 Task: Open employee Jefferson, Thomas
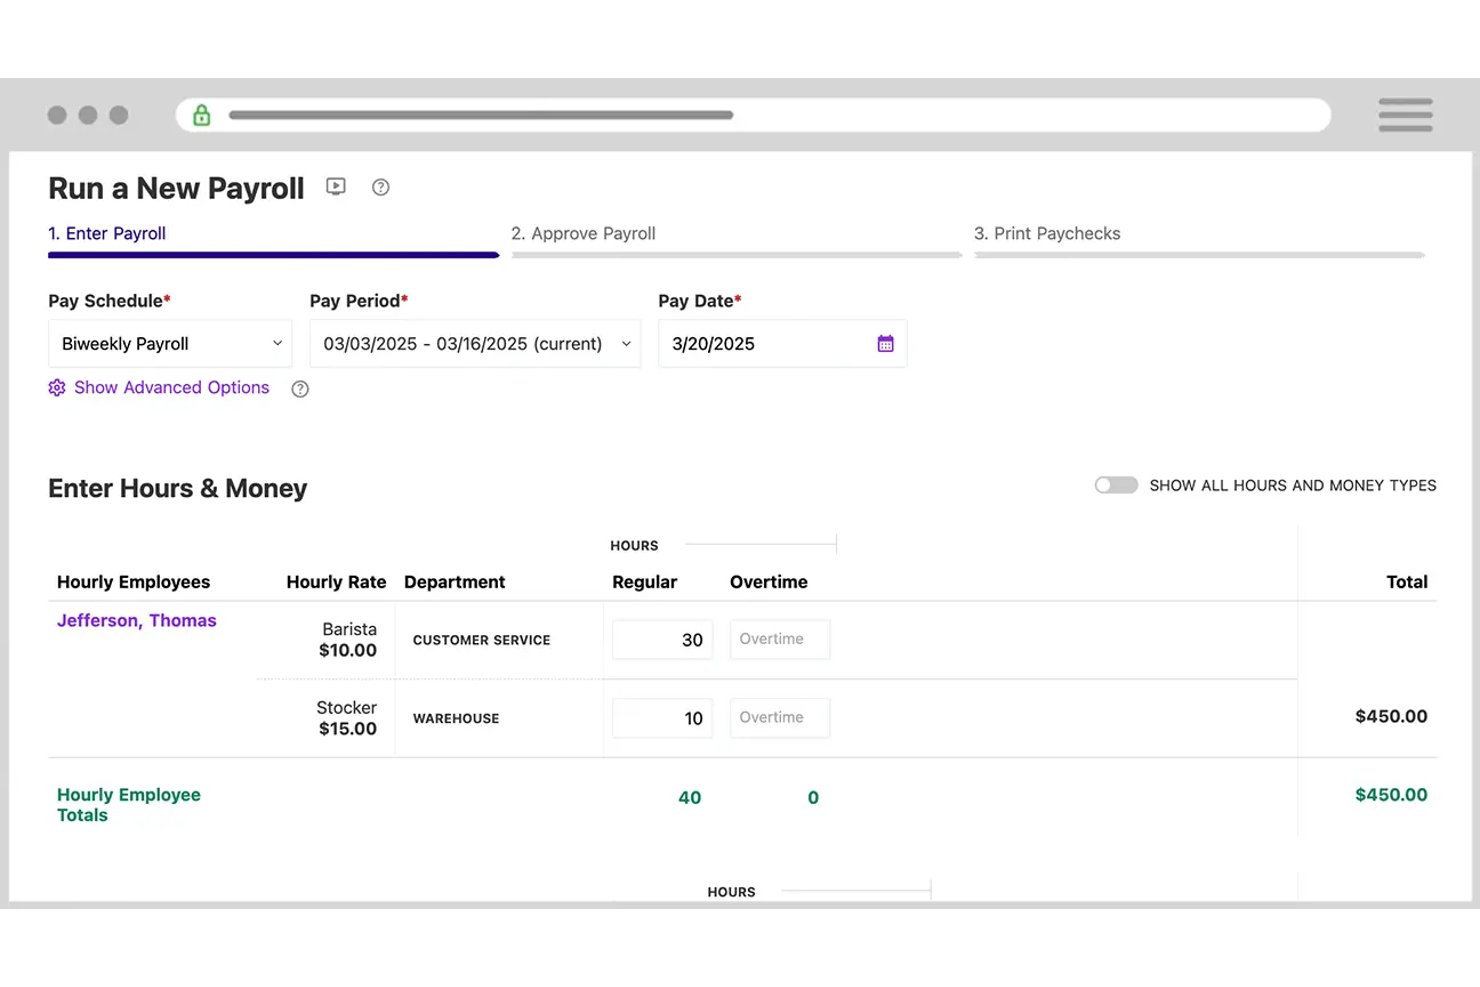point(137,620)
